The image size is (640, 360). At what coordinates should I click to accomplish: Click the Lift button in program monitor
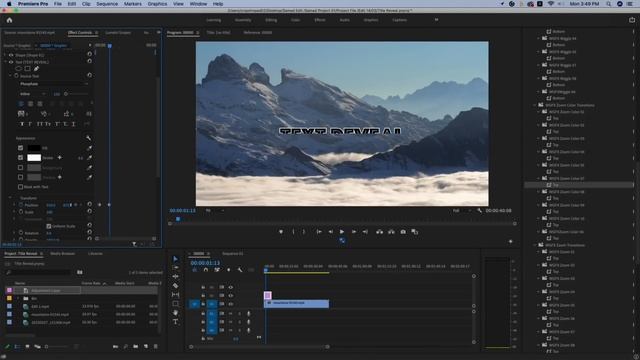380,232
